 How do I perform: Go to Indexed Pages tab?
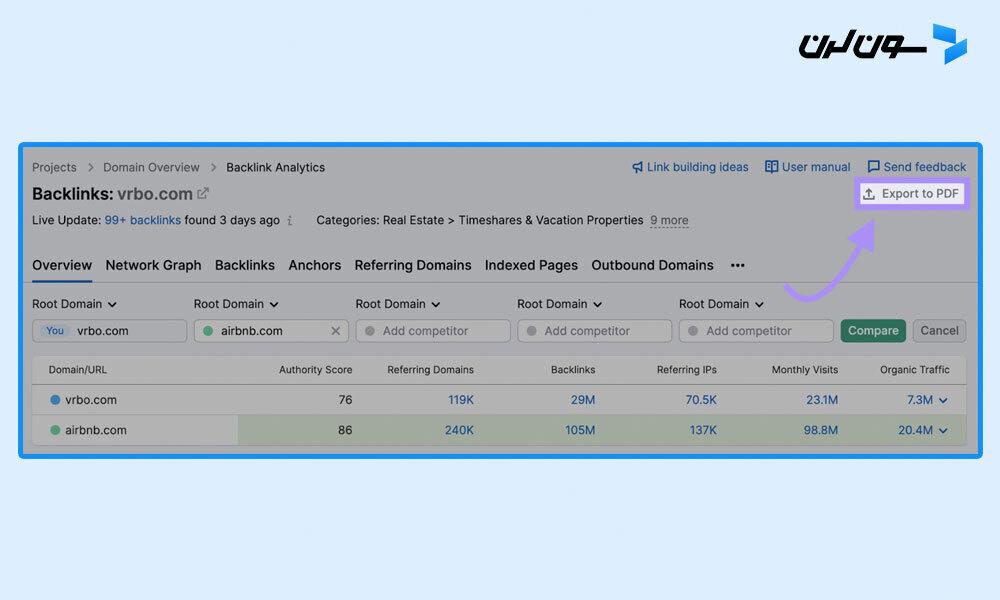coord(531,265)
